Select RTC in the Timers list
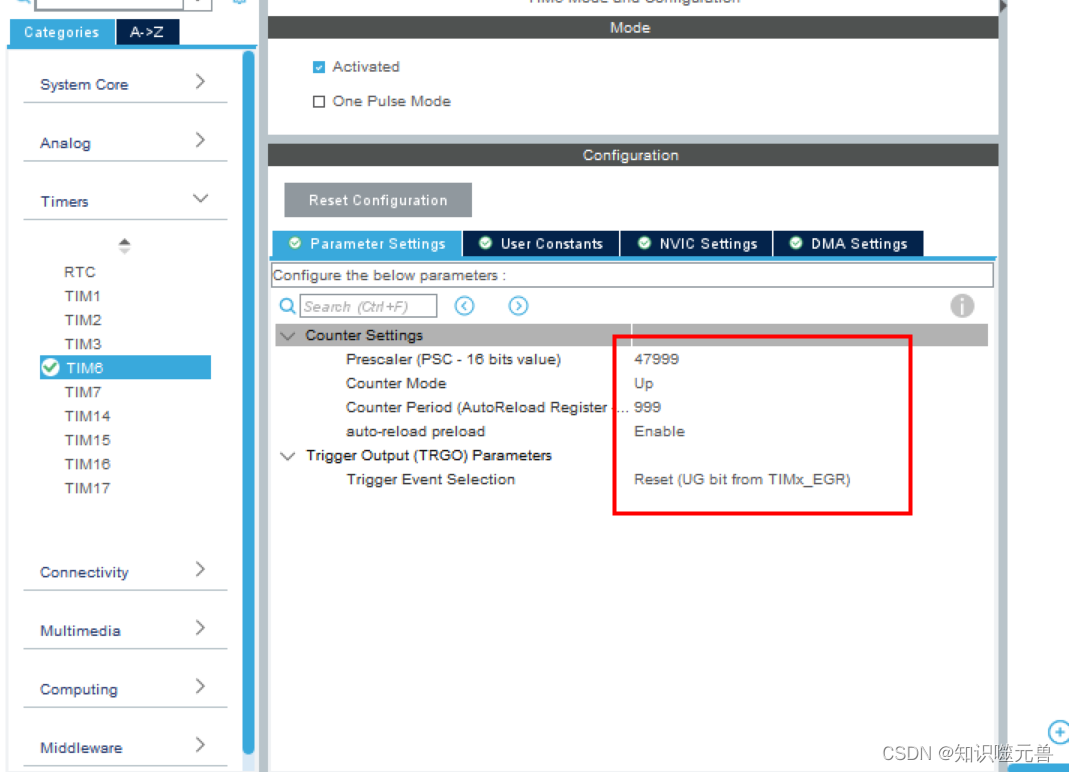1069x772 pixels. 80,272
